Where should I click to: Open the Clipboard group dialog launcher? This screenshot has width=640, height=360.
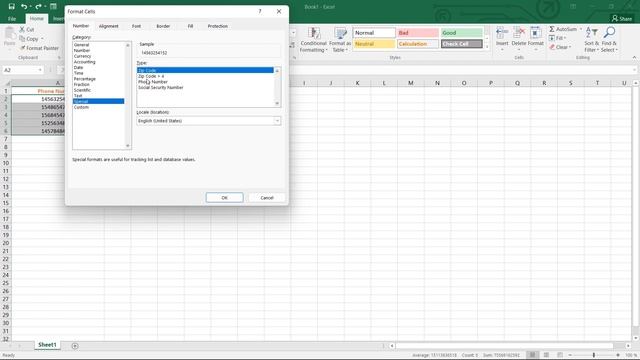[60, 58]
